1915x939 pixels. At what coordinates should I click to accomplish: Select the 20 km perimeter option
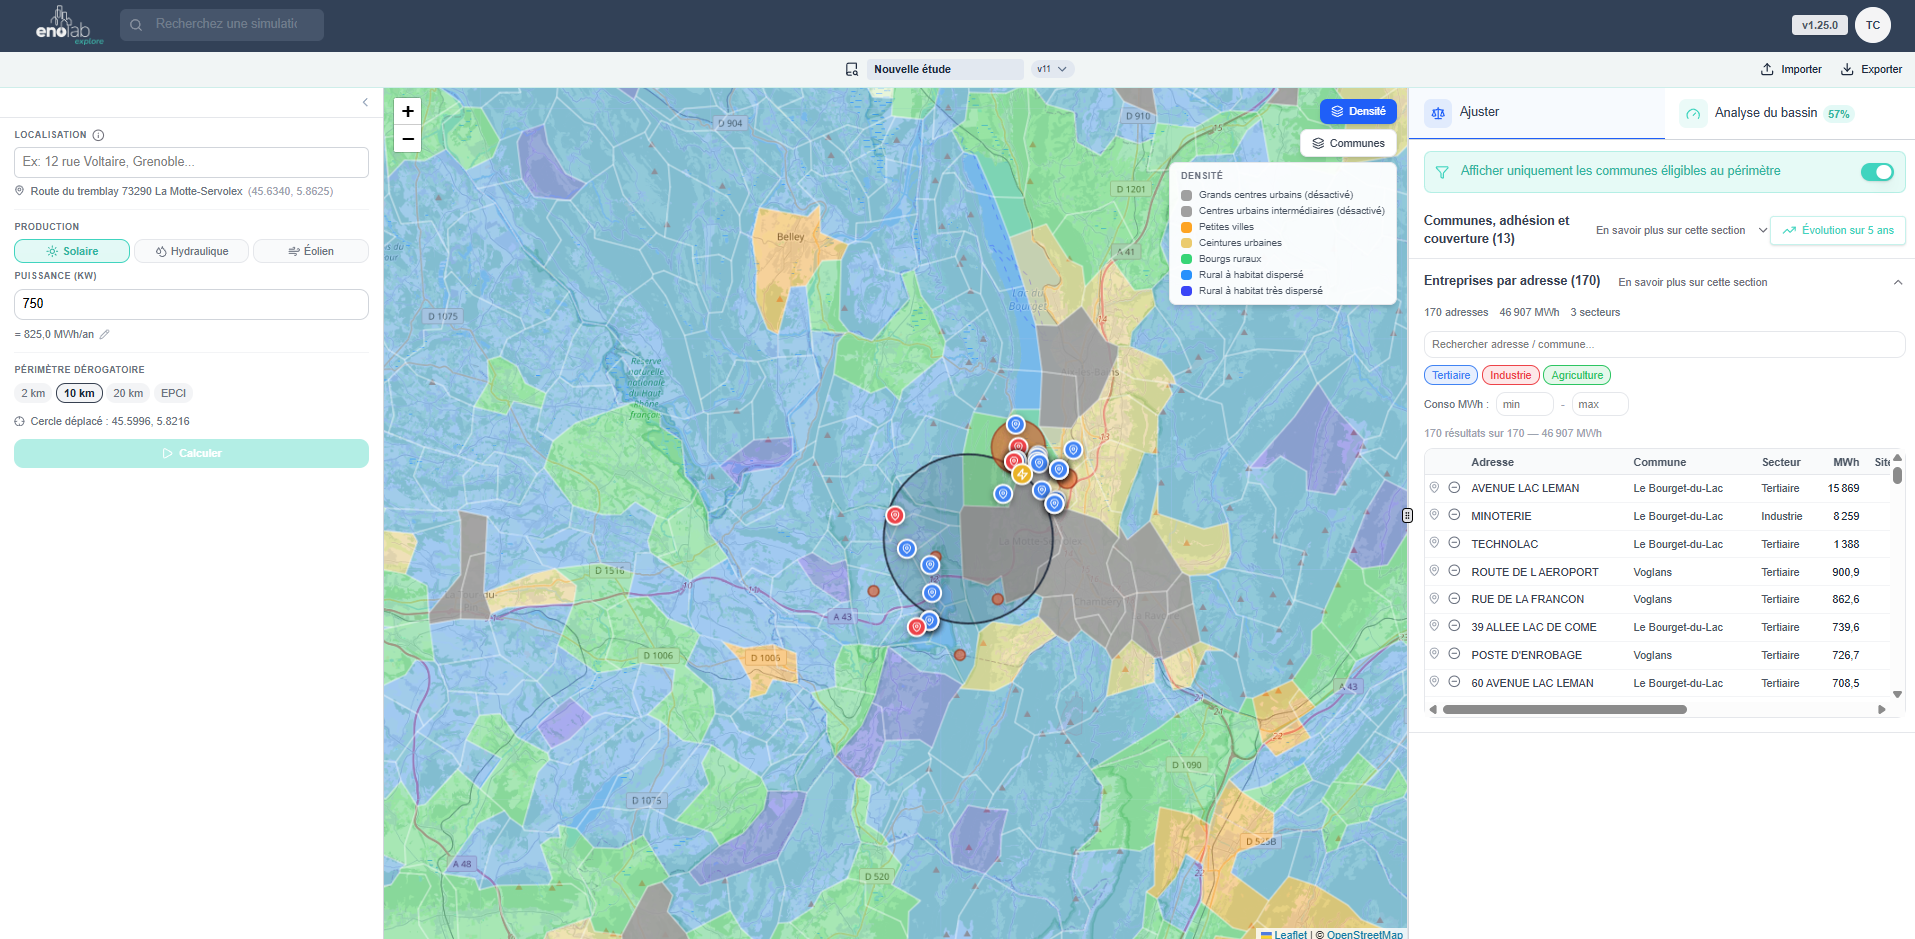click(128, 393)
